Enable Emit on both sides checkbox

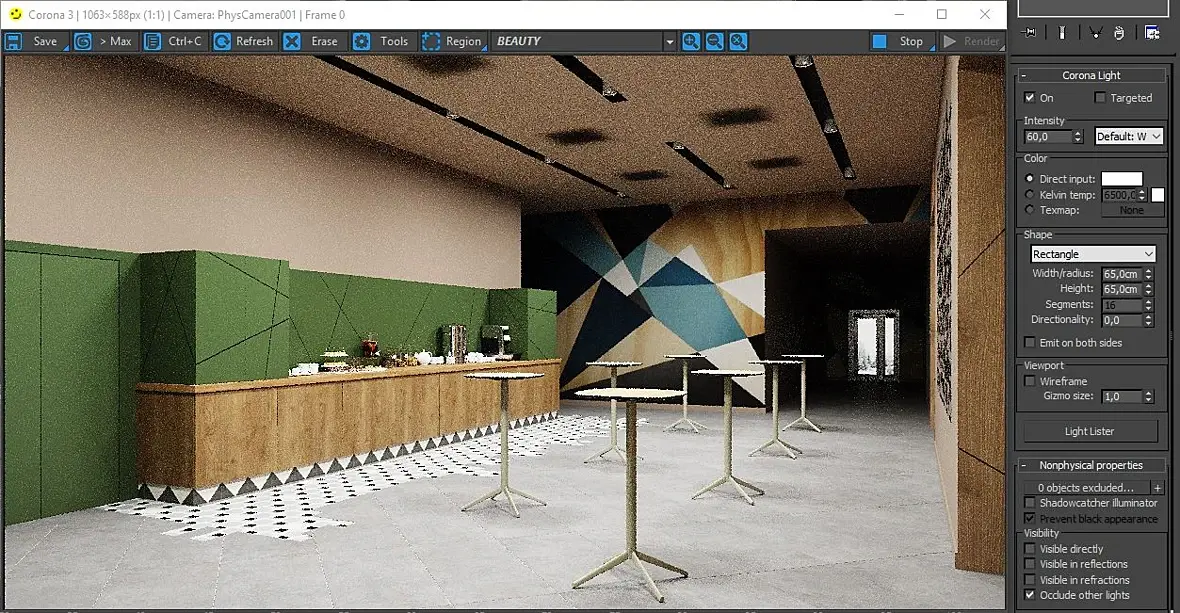[1029, 342]
